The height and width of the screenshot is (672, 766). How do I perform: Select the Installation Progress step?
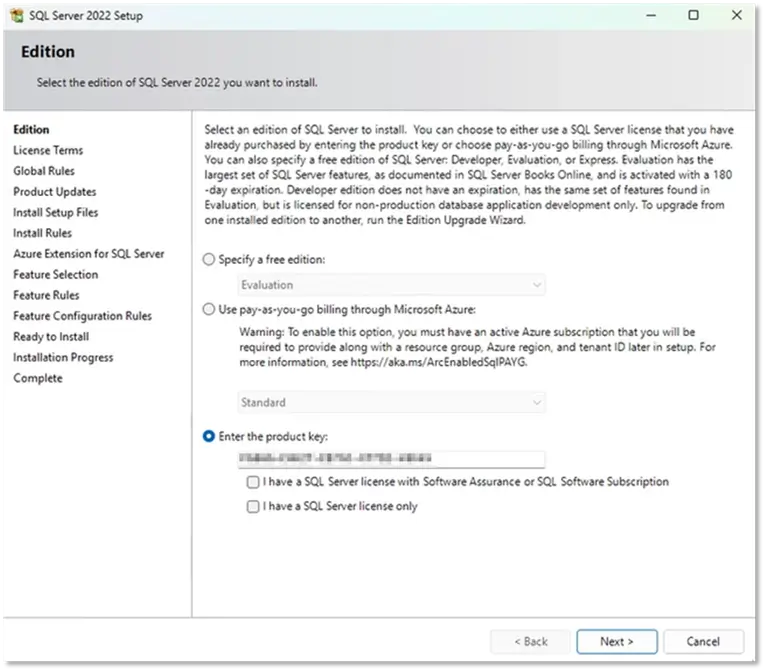(63, 357)
